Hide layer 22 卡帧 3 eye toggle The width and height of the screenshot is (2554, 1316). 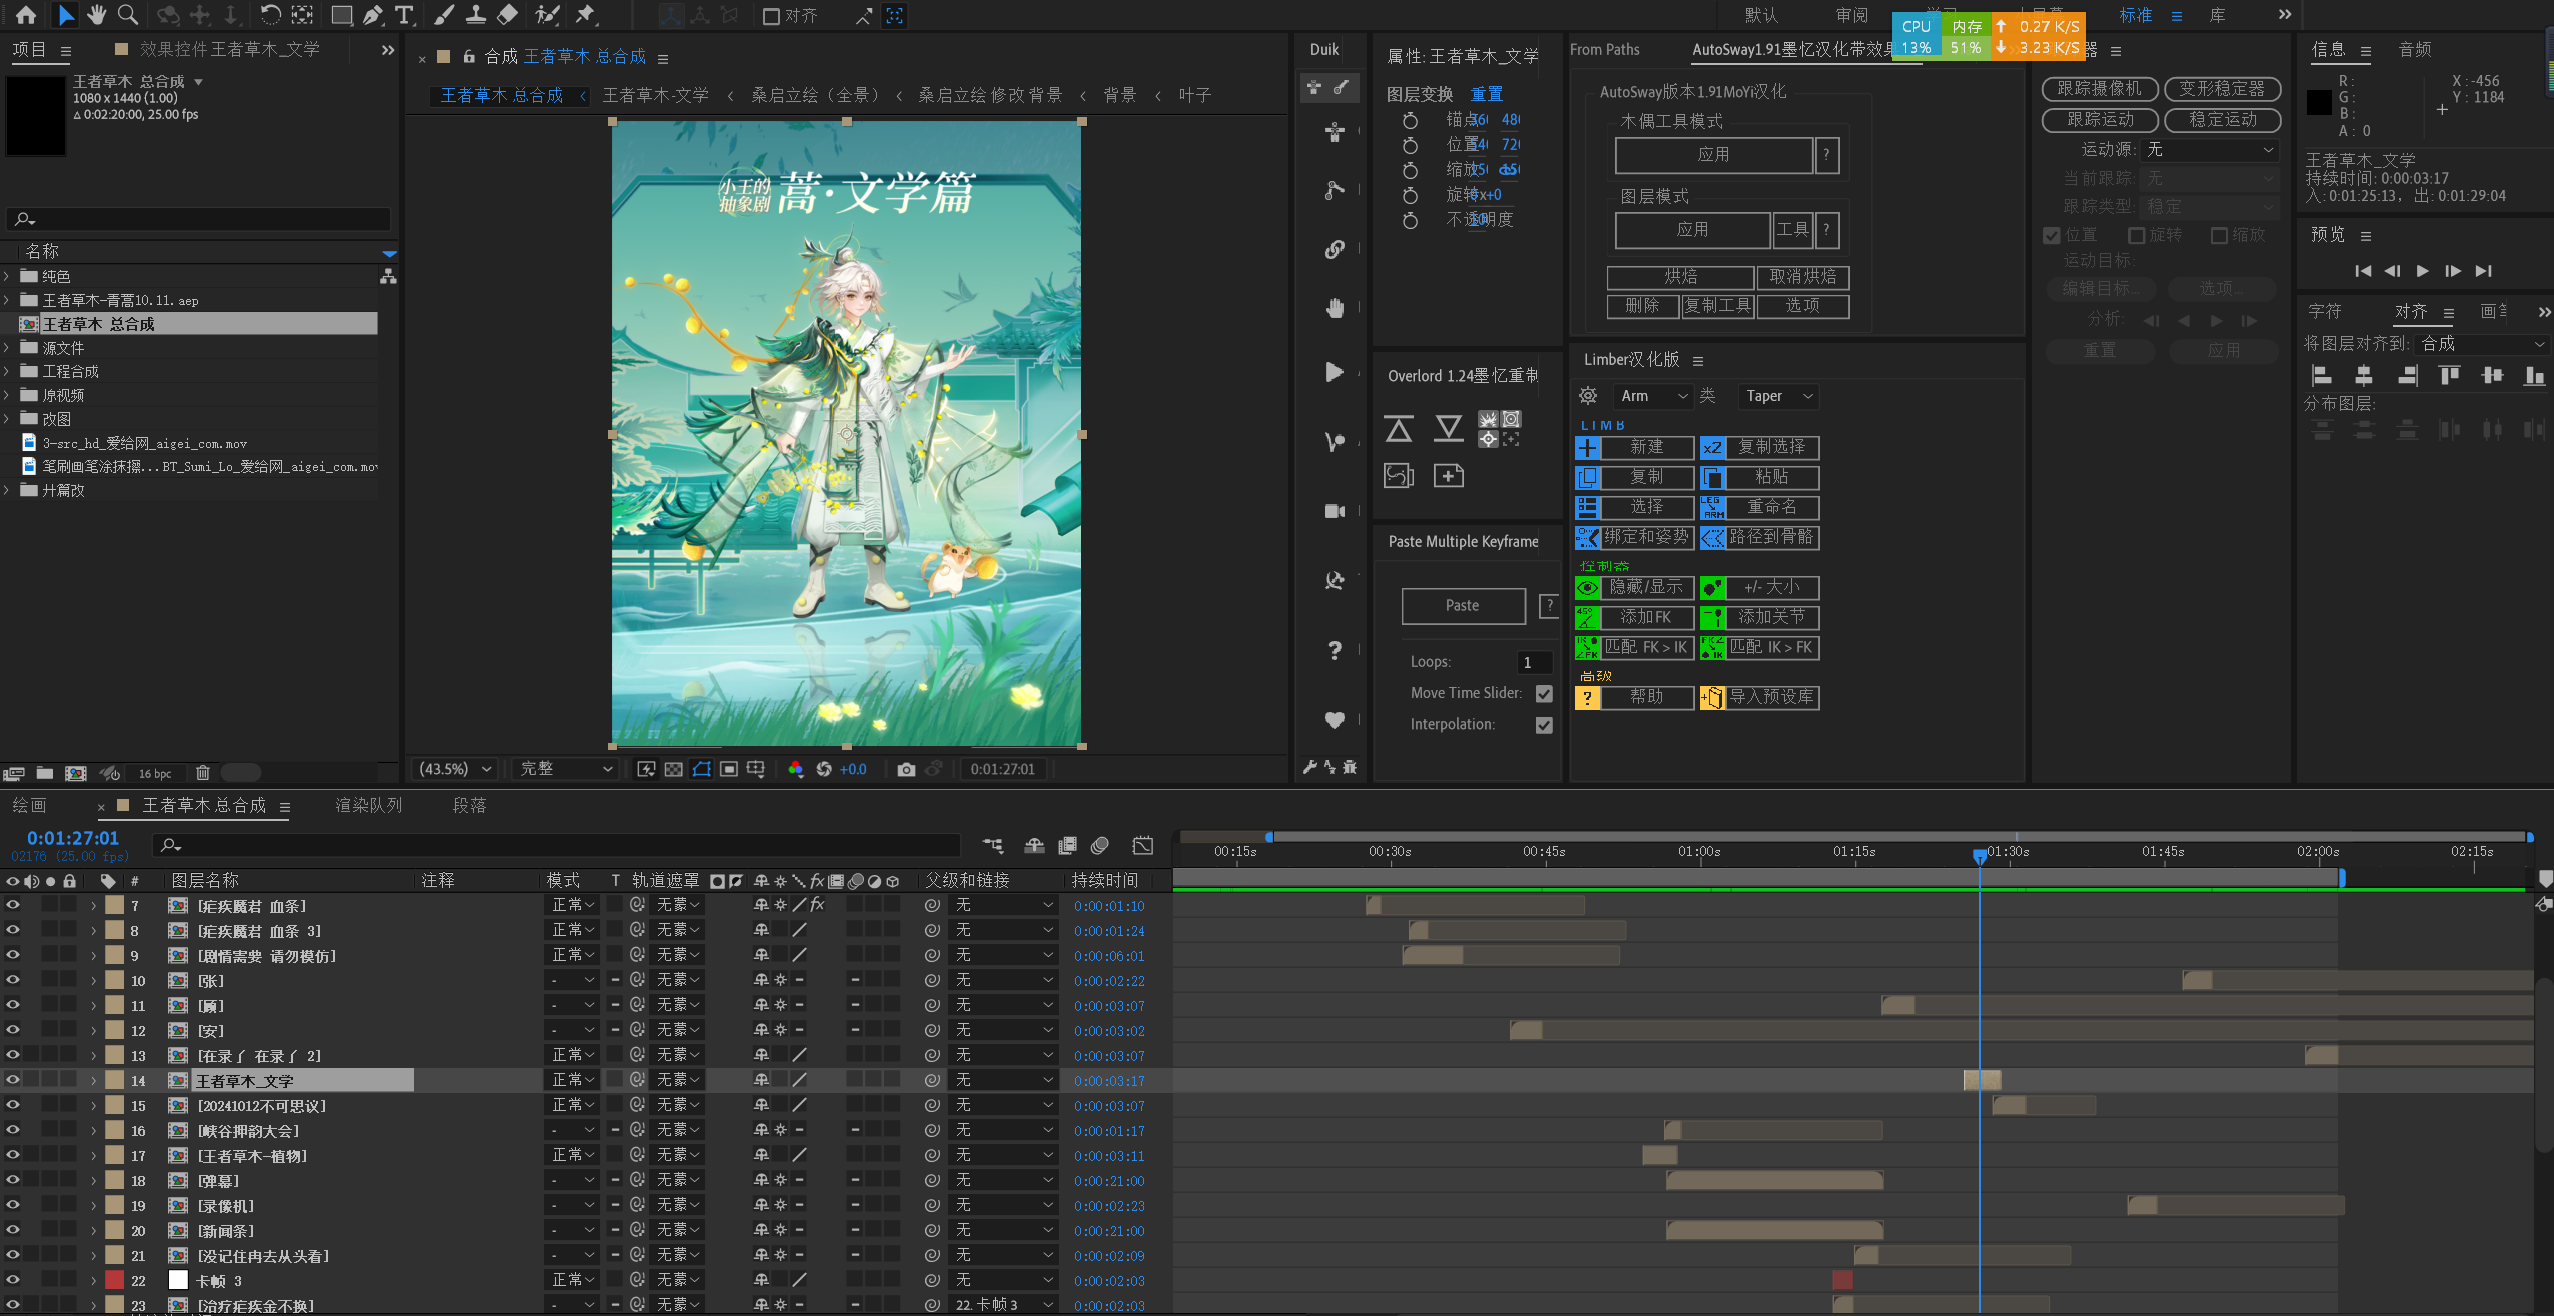point(13,1280)
